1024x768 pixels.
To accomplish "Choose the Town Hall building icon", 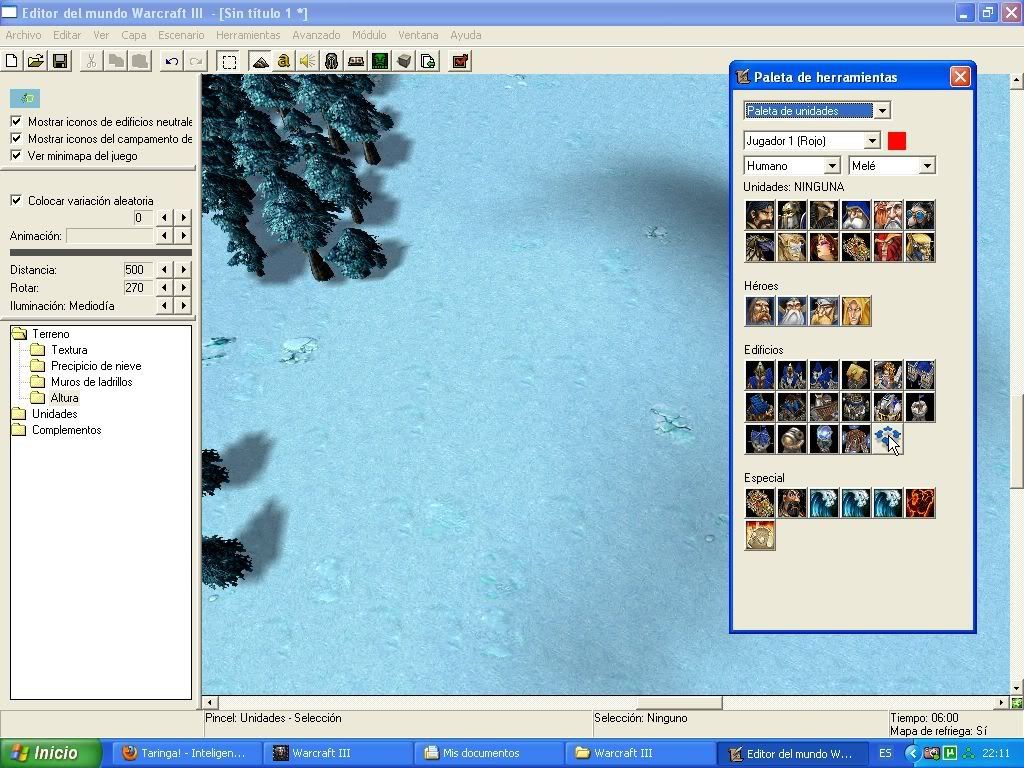I will tap(760, 375).
